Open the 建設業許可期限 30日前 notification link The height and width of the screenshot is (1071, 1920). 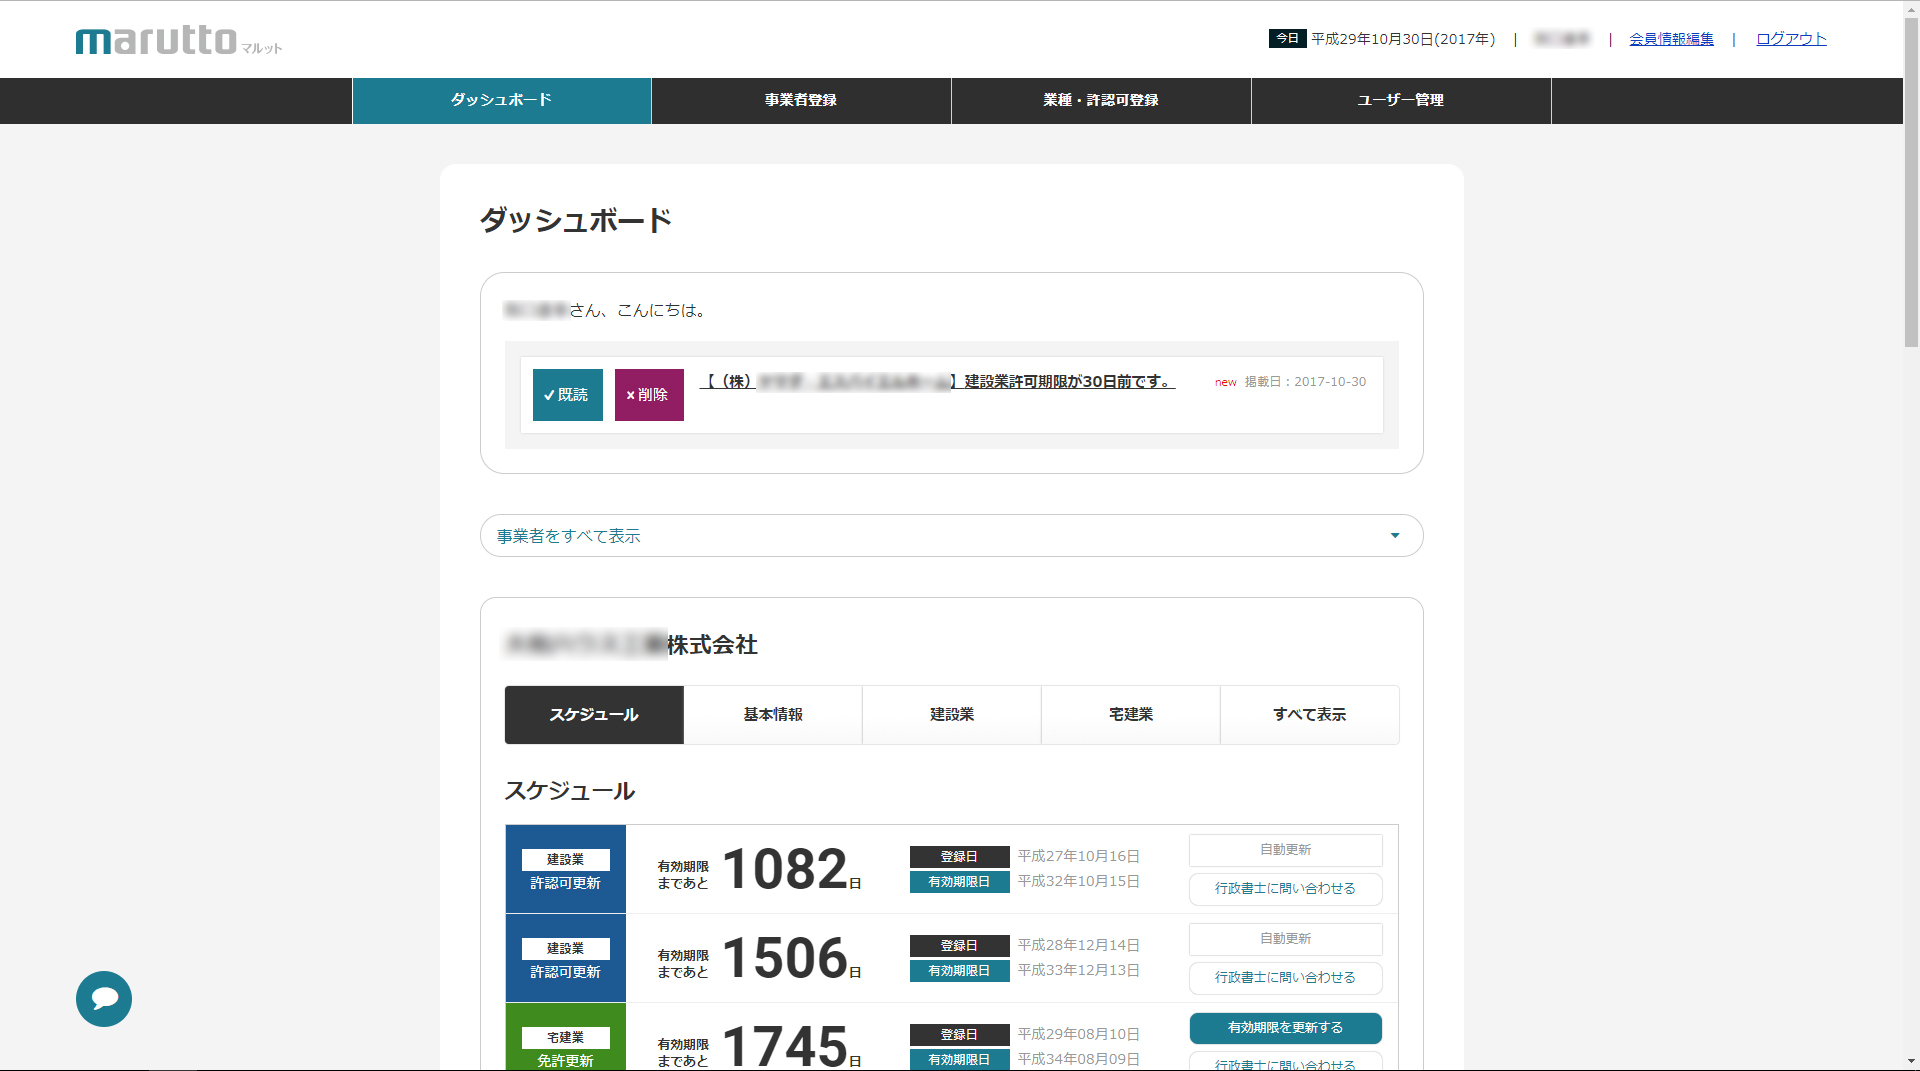[x=937, y=382]
